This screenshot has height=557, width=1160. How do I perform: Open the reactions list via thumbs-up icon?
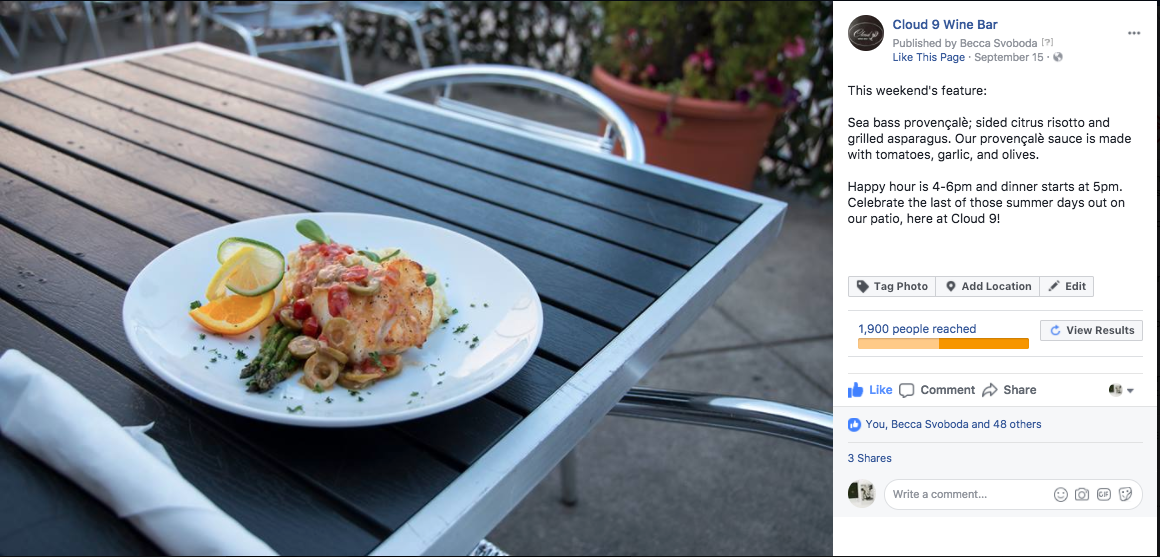point(854,425)
